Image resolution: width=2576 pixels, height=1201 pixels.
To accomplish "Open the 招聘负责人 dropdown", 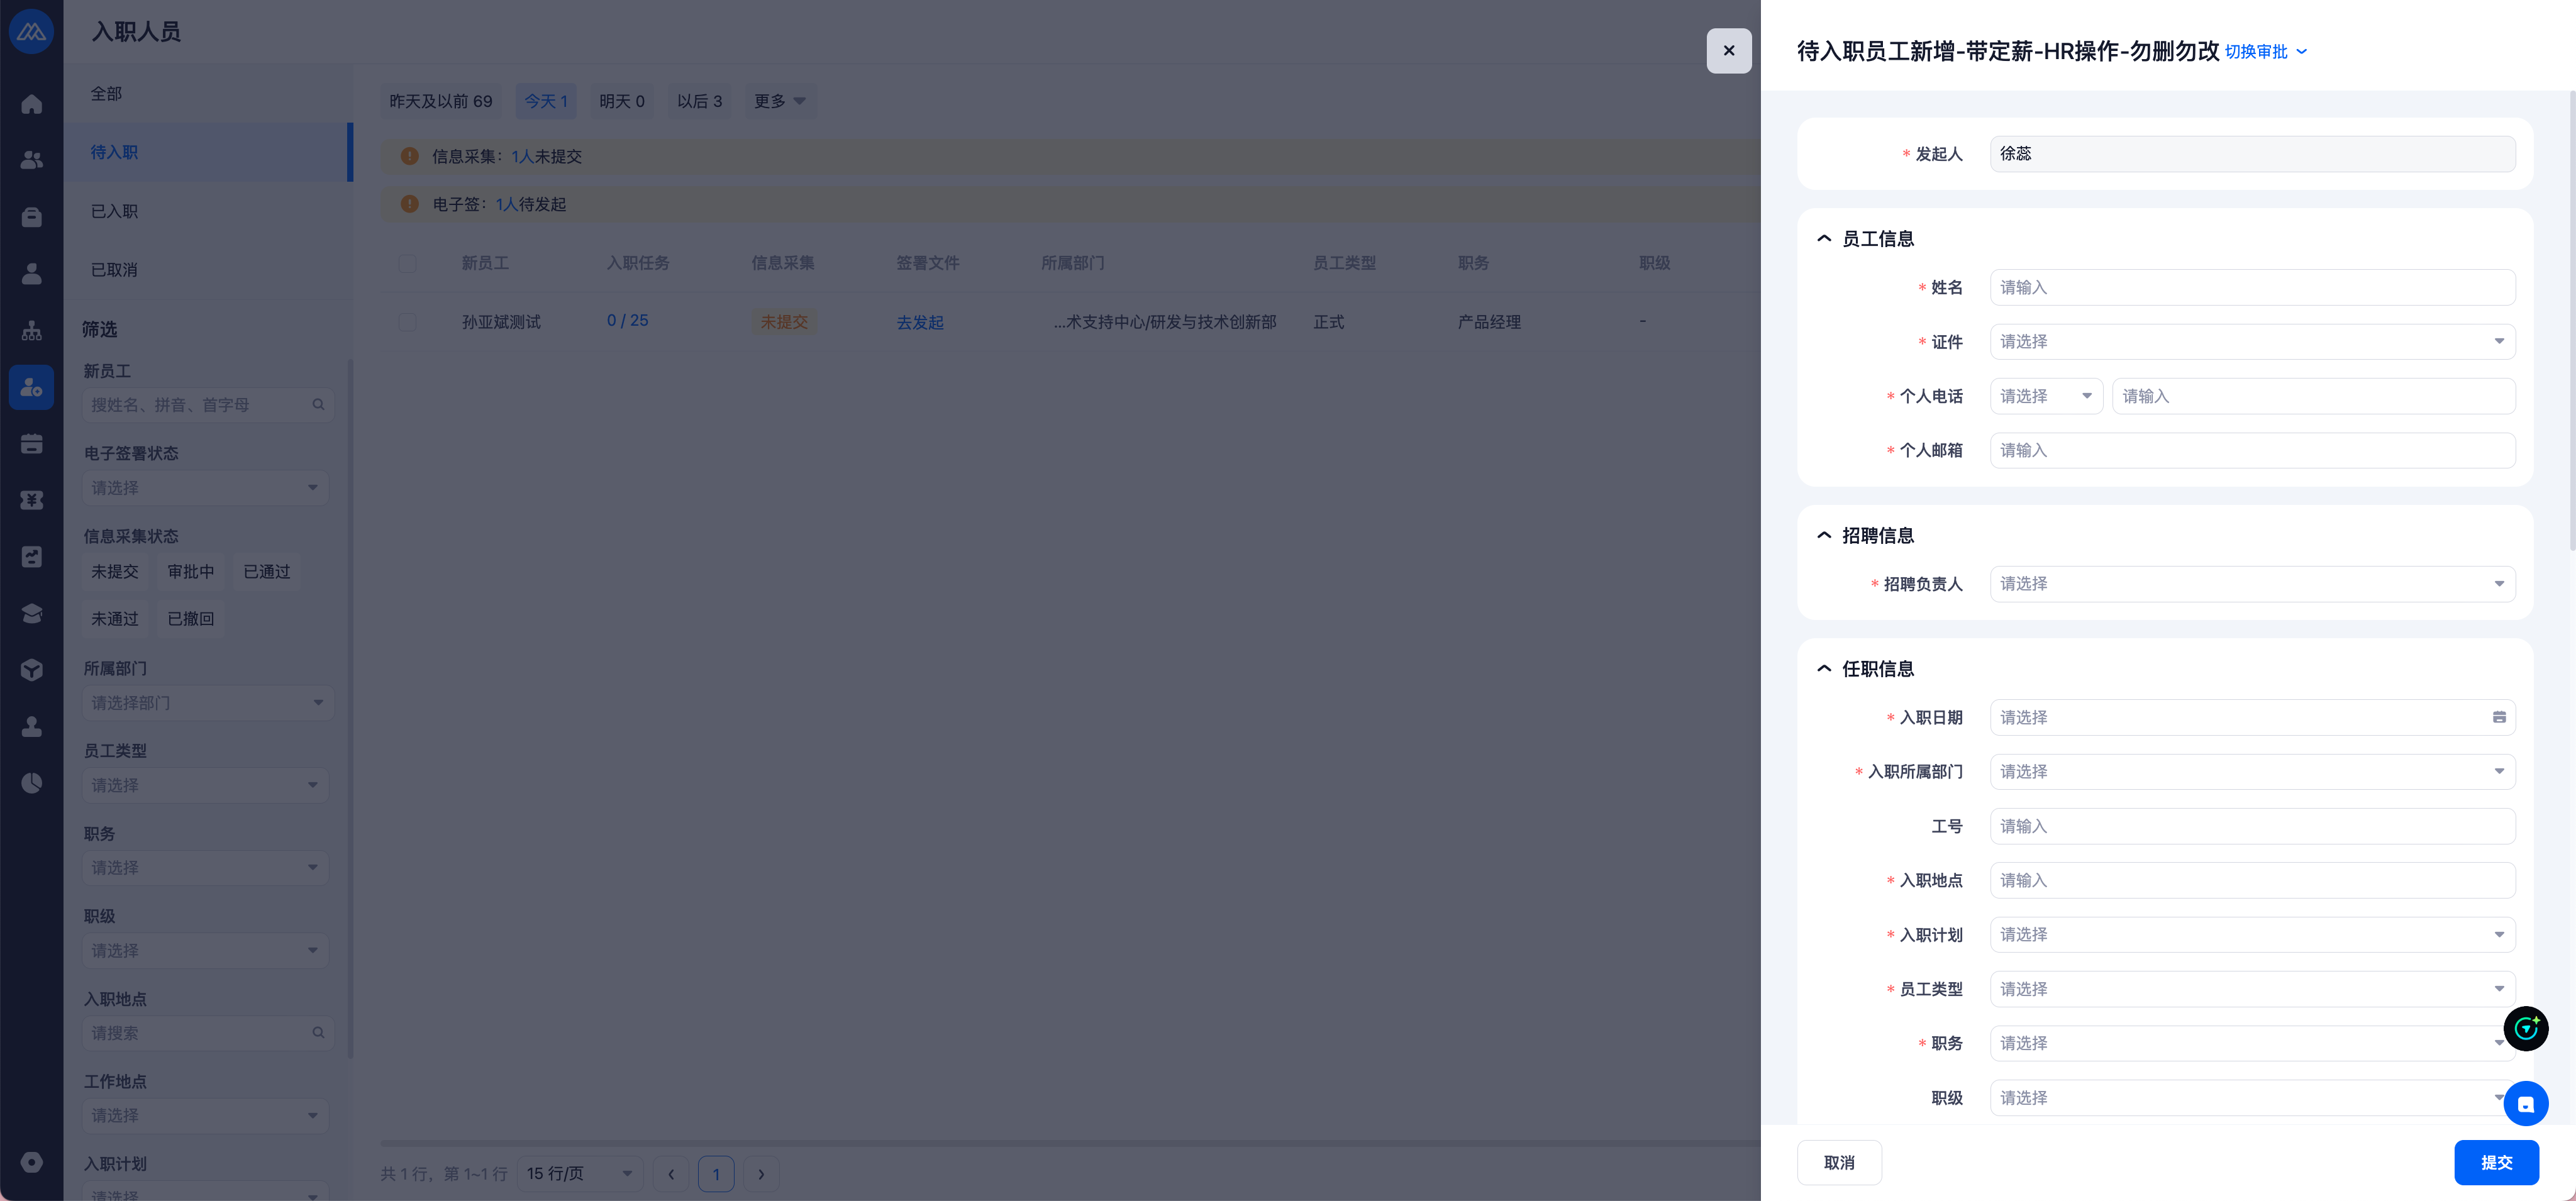I will point(2251,584).
